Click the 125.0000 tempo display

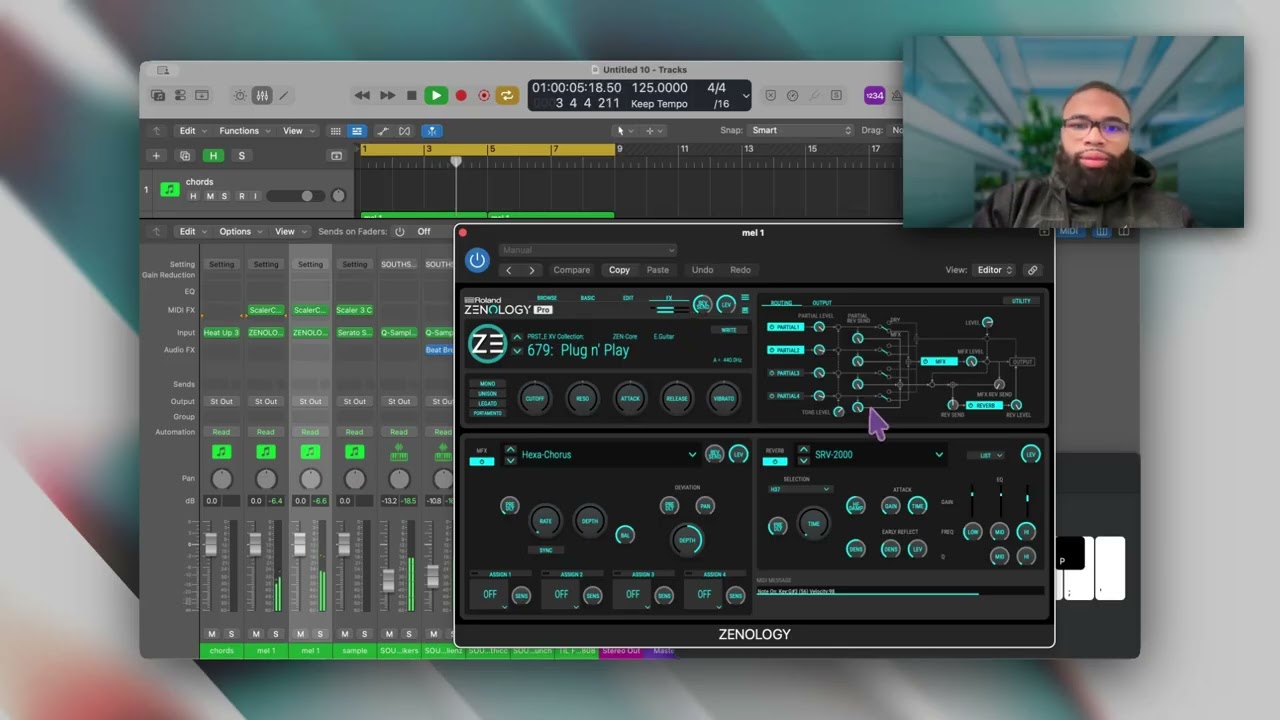coord(659,88)
